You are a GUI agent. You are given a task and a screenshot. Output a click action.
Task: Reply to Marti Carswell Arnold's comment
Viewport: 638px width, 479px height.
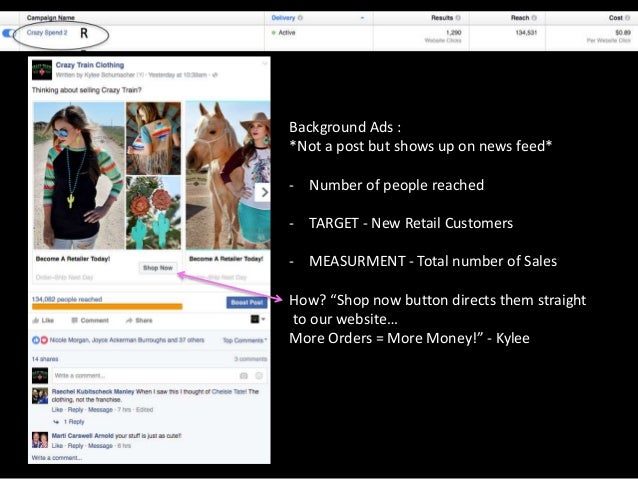[x=75, y=446]
